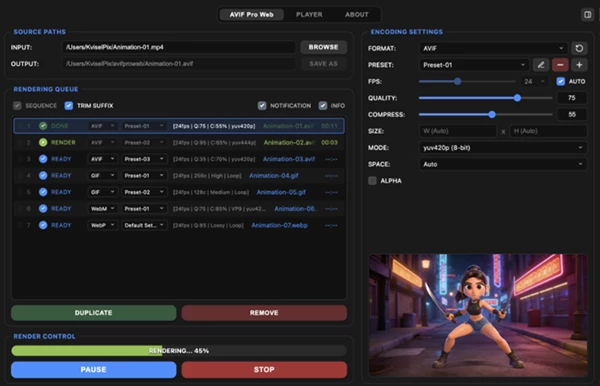Image resolution: width=600 pixels, height=386 pixels.
Task: Click the layout toggle icon at top right
Action: [587, 15]
